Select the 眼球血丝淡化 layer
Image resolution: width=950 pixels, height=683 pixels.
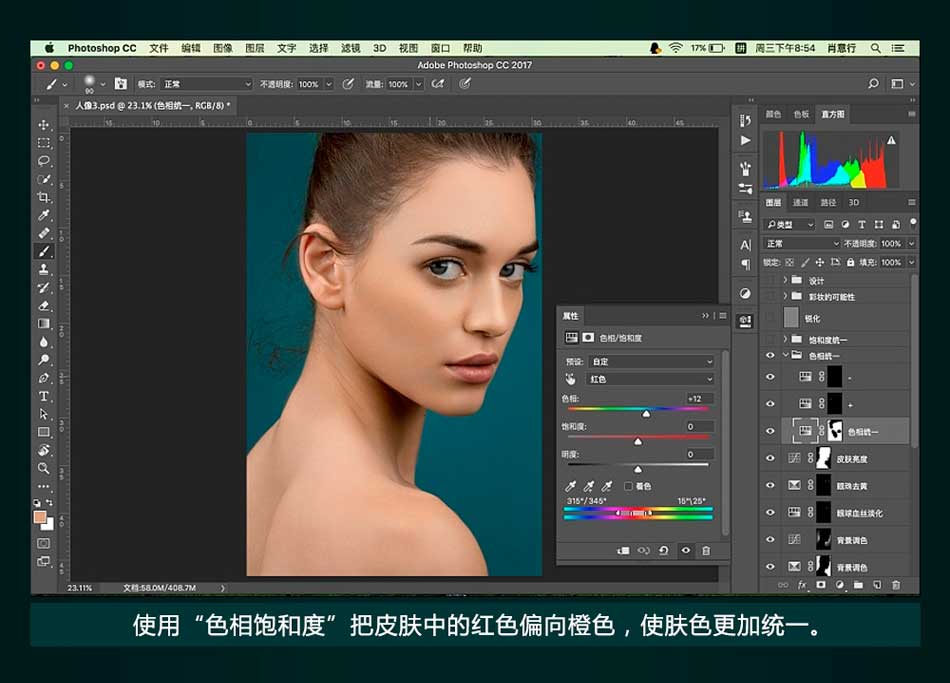click(x=858, y=513)
